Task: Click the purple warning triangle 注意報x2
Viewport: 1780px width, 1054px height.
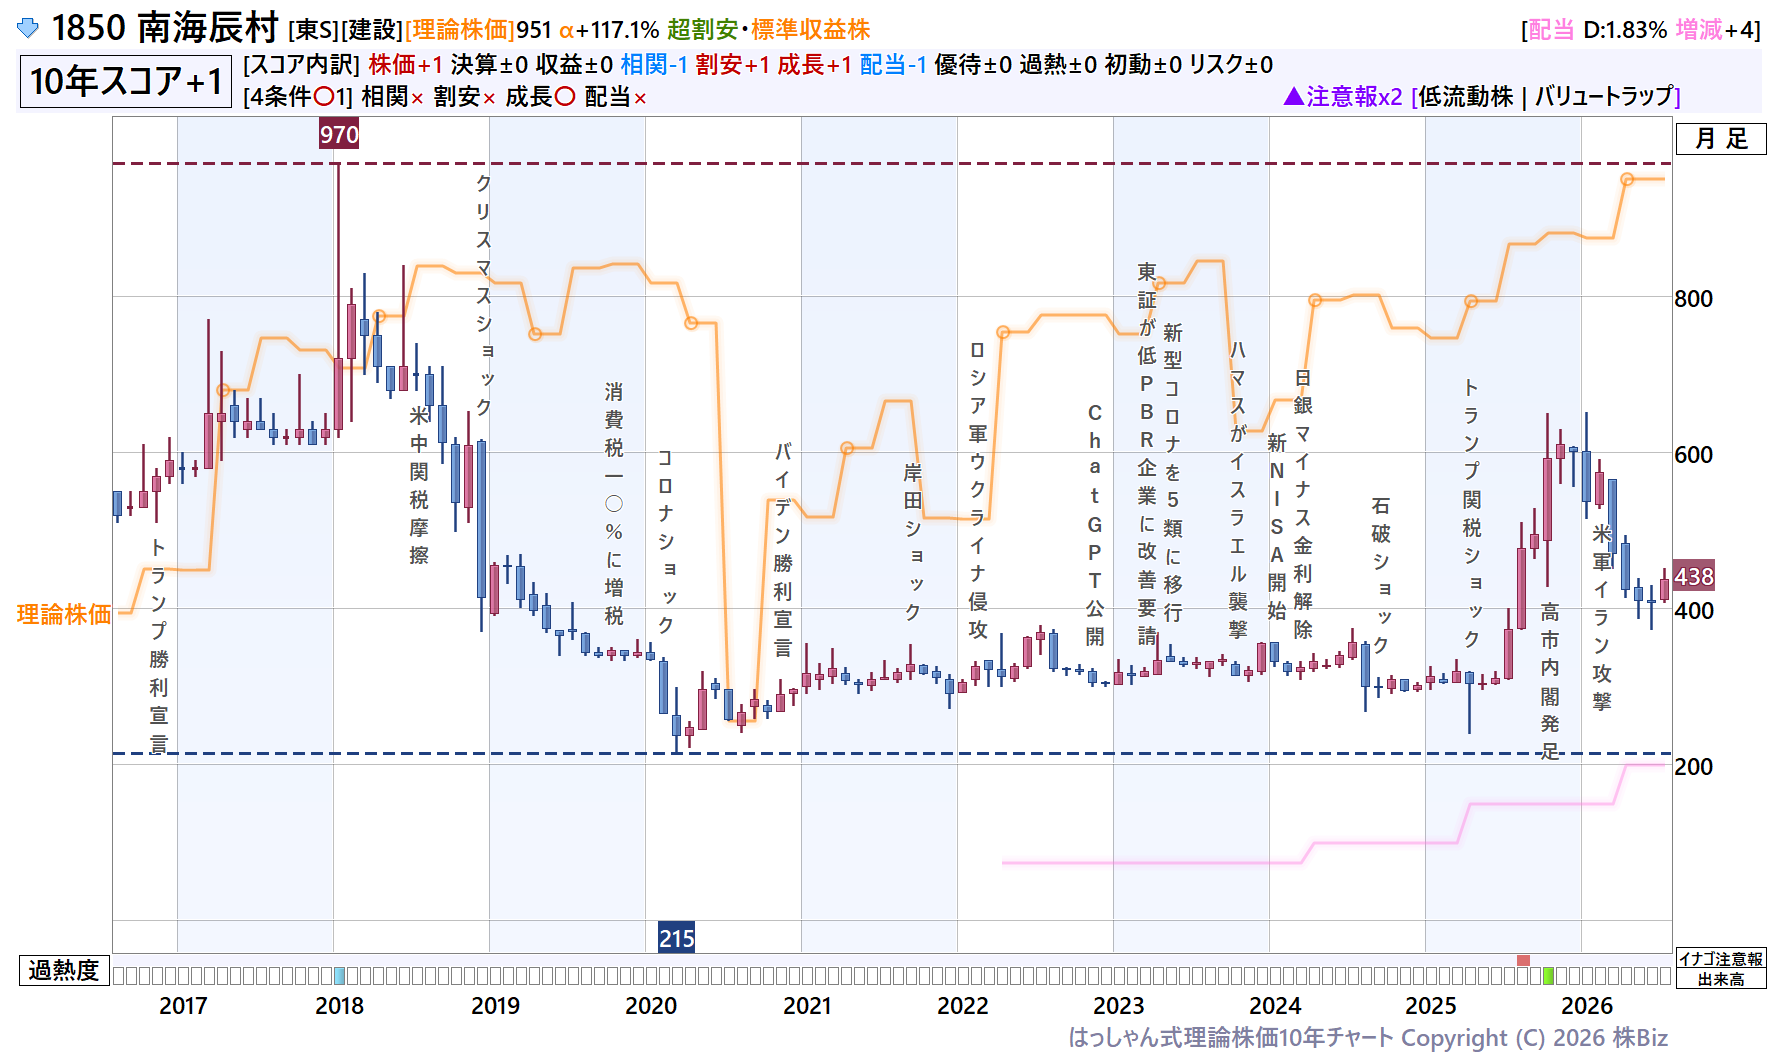Action: click(x=1343, y=96)
